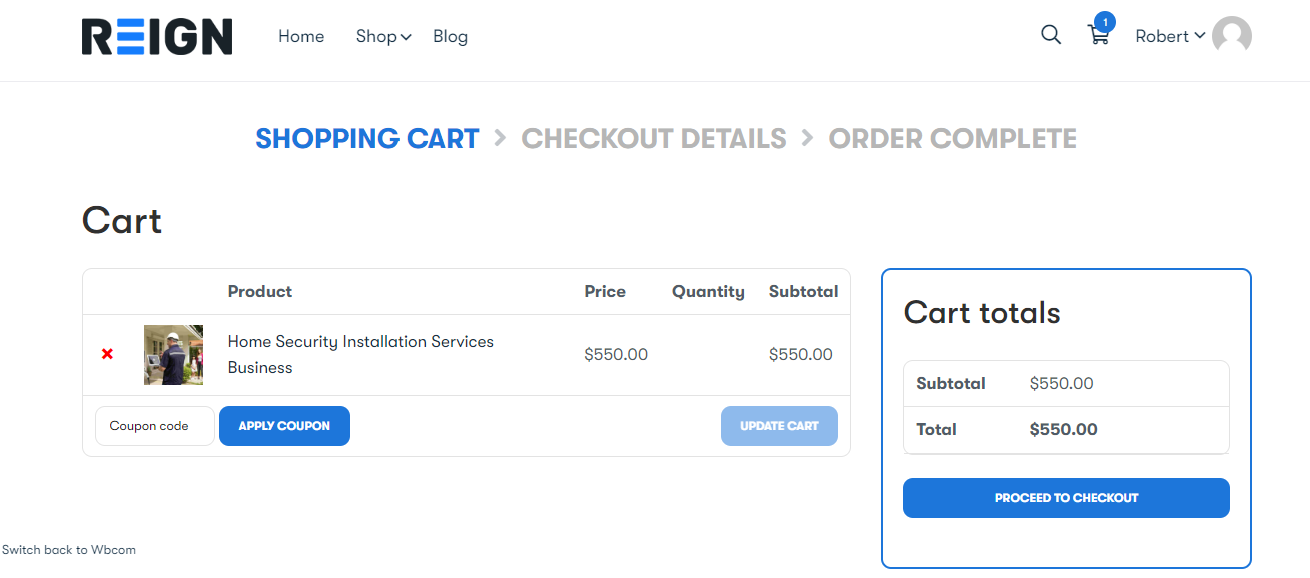Open the search magnifier icon

(1050, 35)
